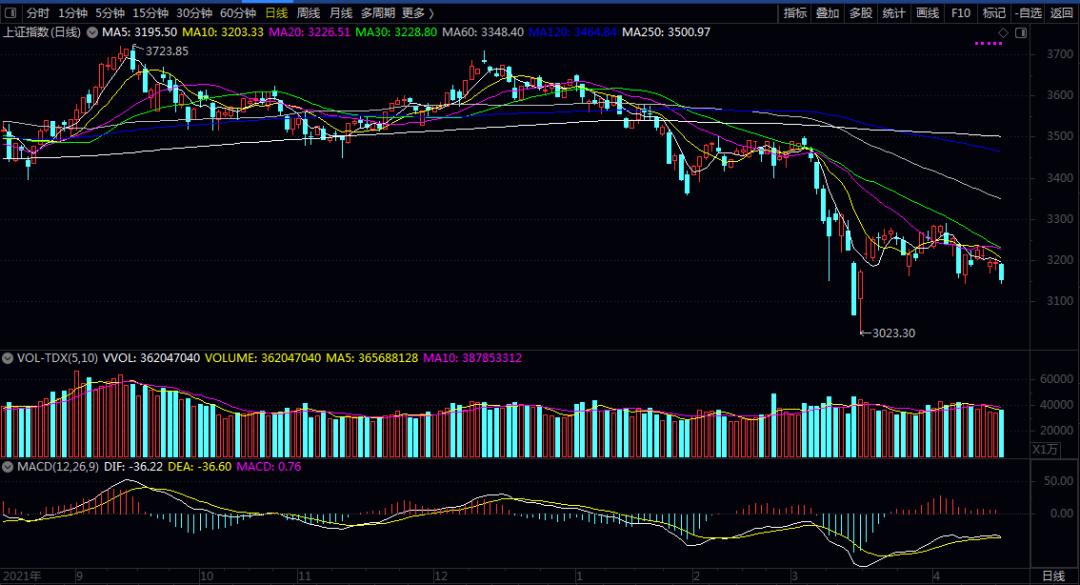Toggle the left sidebar panel icon

pyautogui.click(x=10, y=12)
